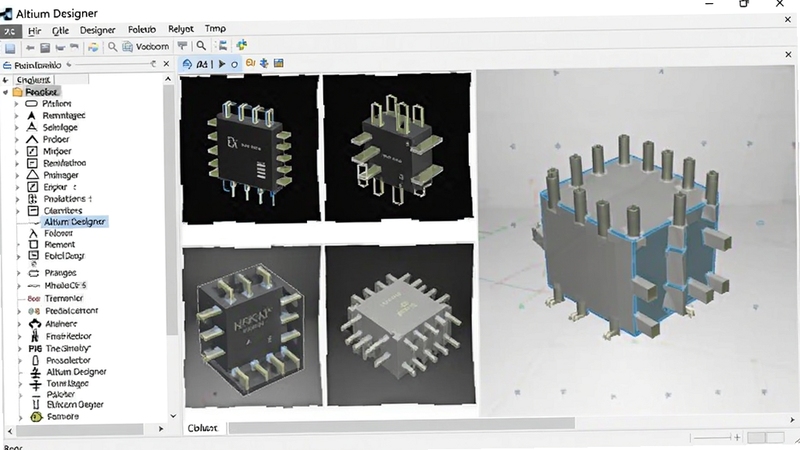Click the dark magnifier after the funnel icon

coord(202,46)
